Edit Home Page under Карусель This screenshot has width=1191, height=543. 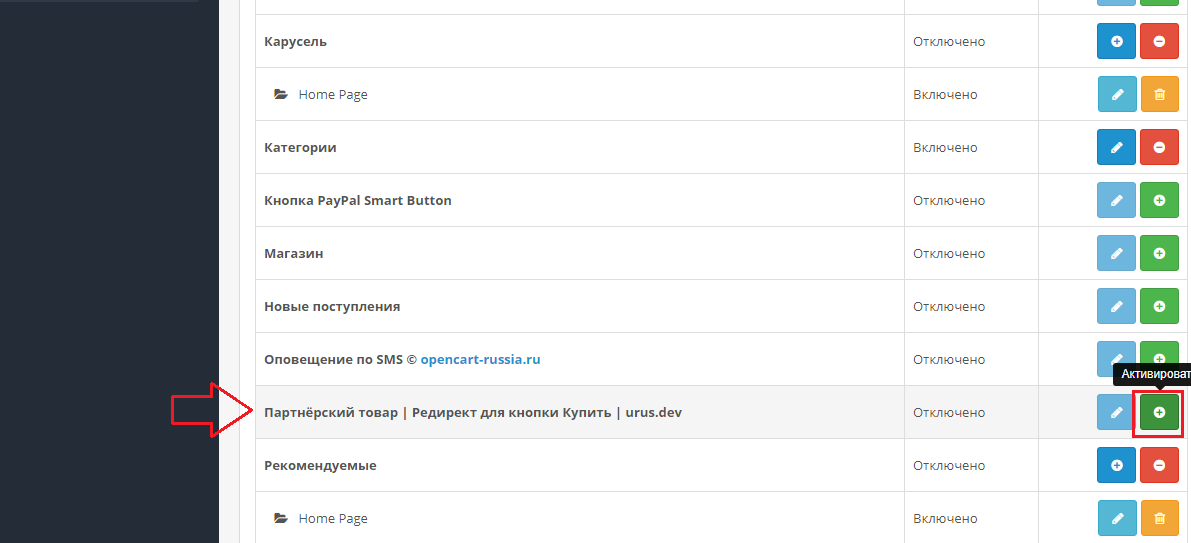[1117, 95]
